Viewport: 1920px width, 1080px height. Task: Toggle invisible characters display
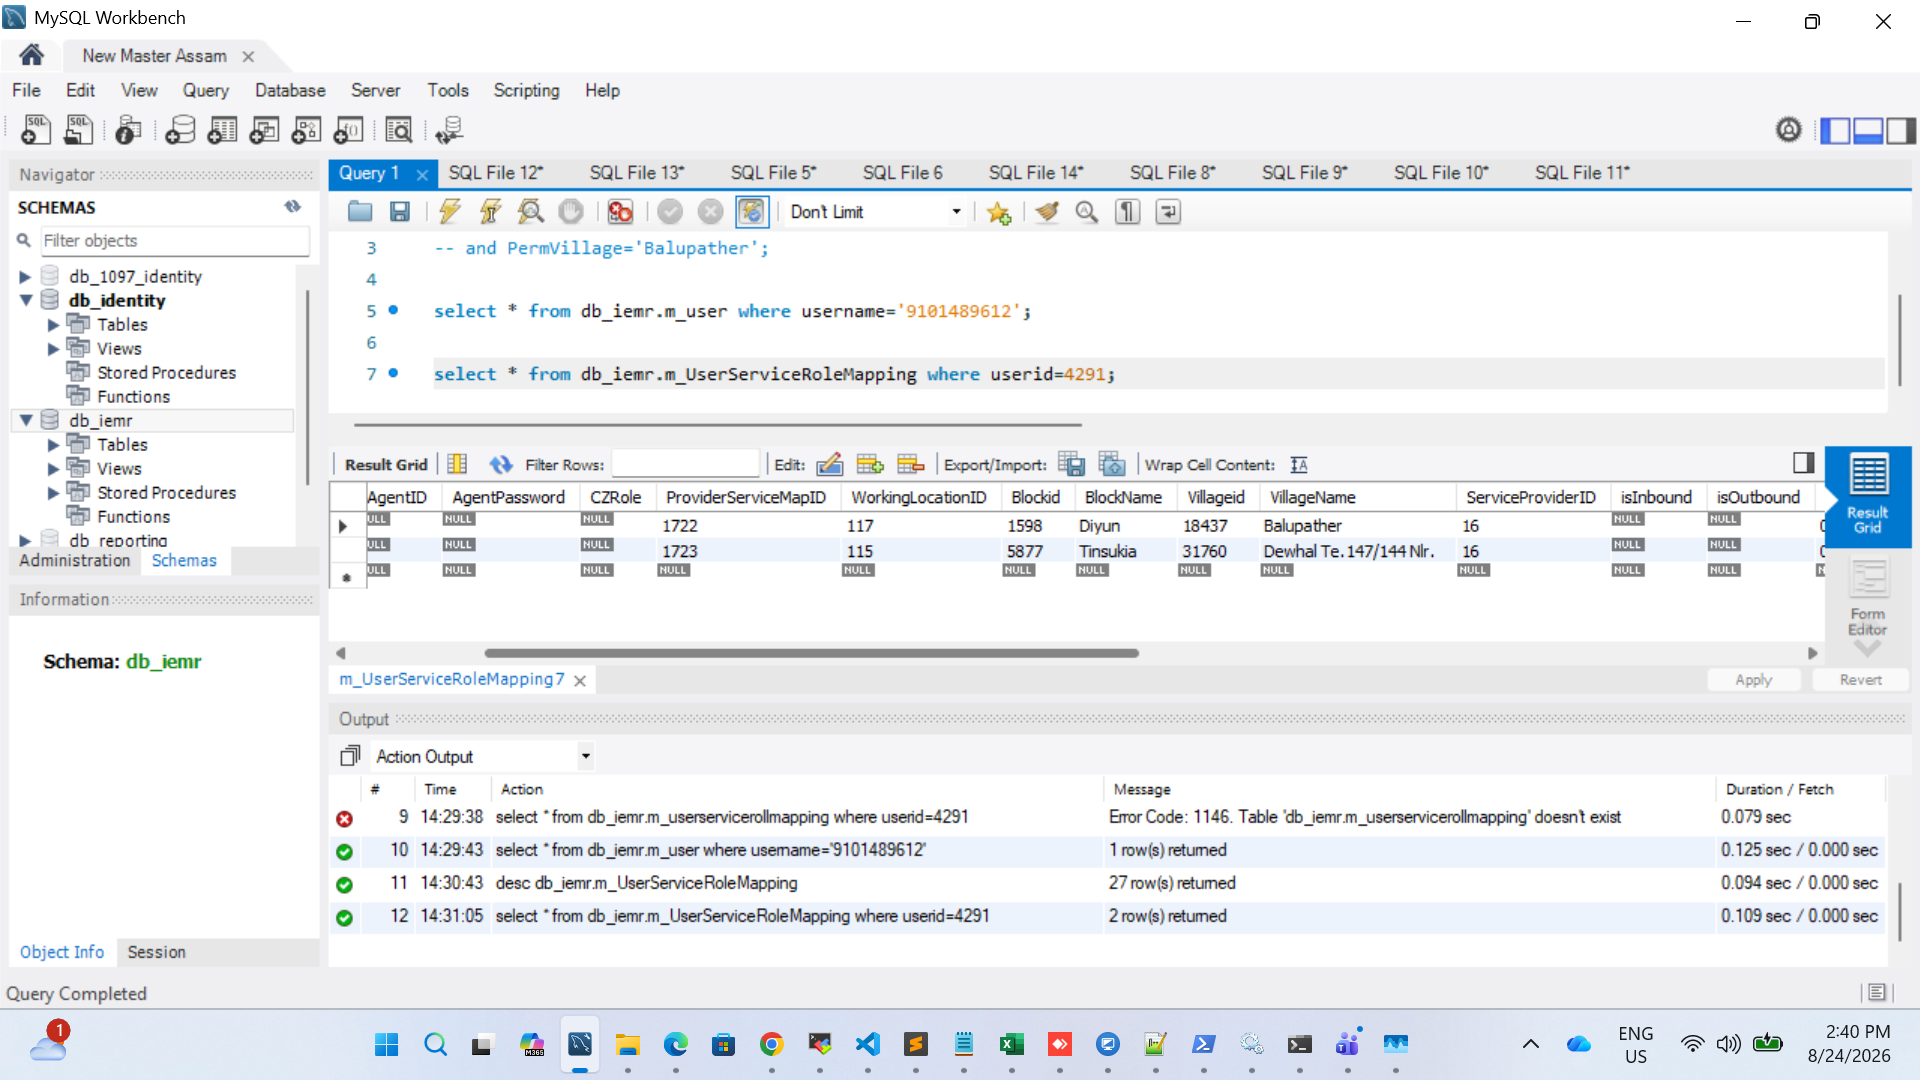1127,212
